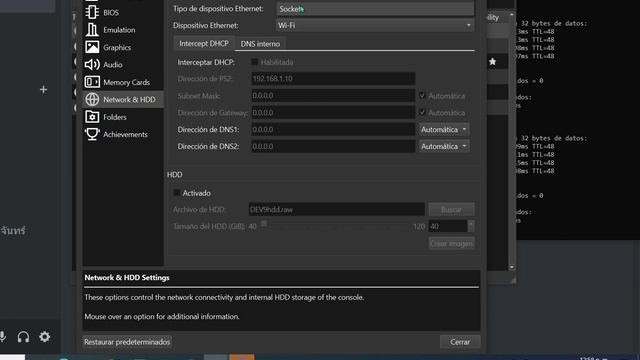This screenshot has width=640, height=360.
Task: Click the Crear imagen button
Action: 451,243
